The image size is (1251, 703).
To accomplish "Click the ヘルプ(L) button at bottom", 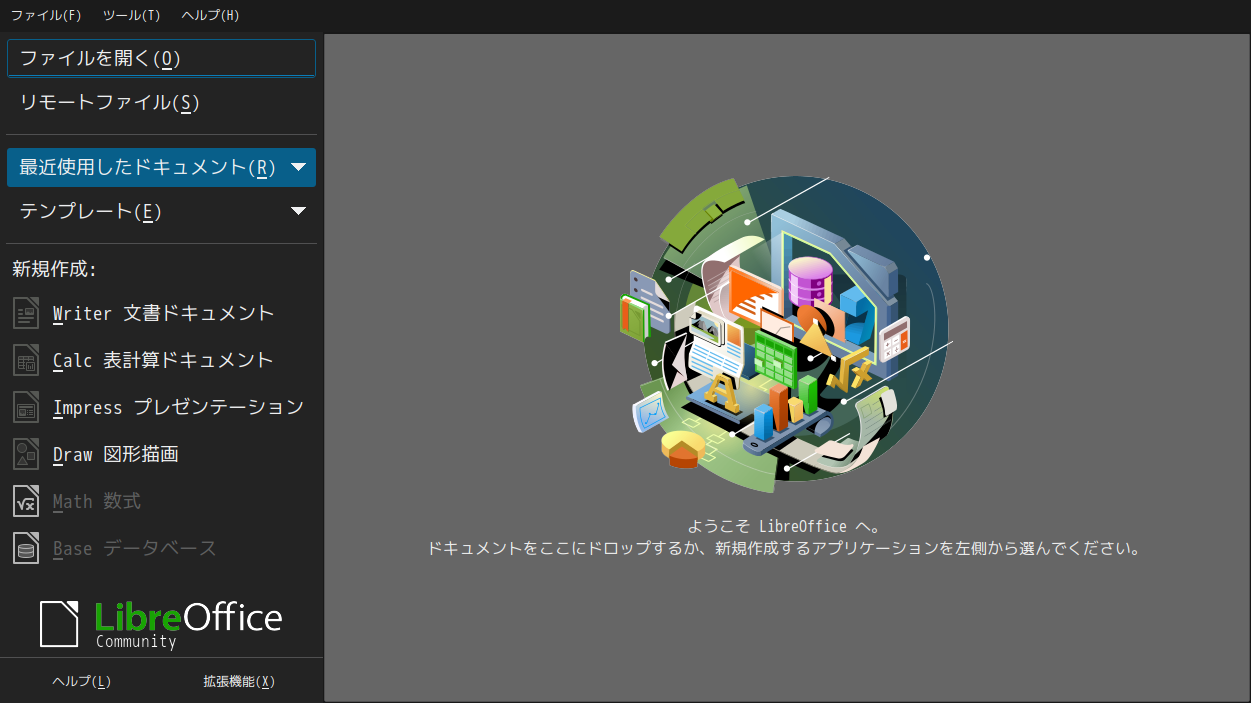I will click(x=81, y=681).
